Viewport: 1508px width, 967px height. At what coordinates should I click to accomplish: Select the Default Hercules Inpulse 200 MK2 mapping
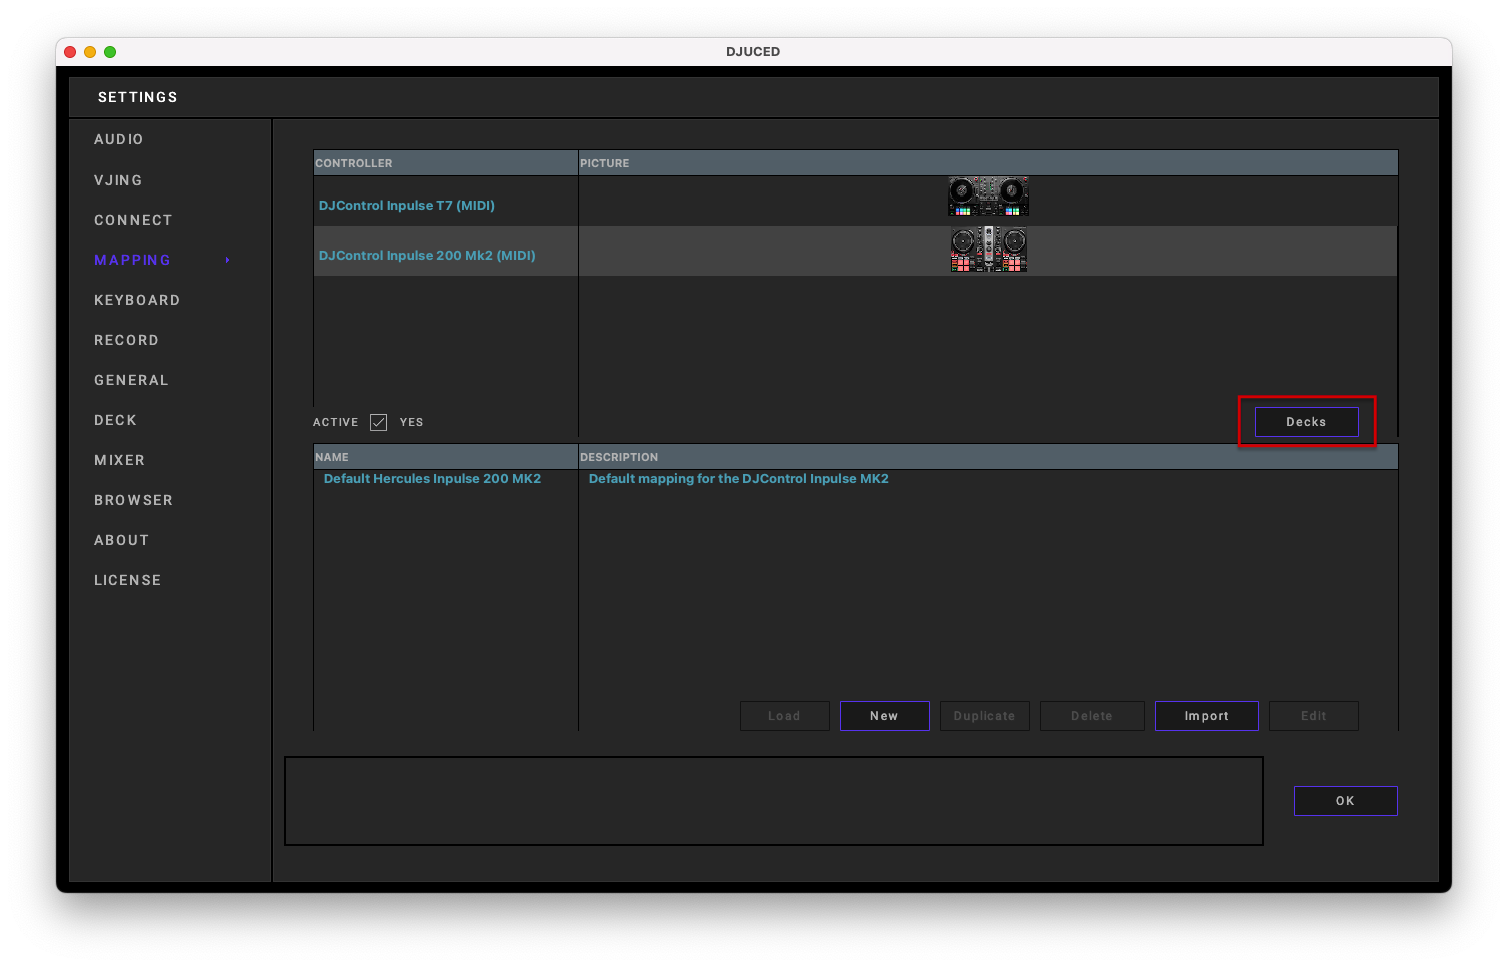pos(432,478)
